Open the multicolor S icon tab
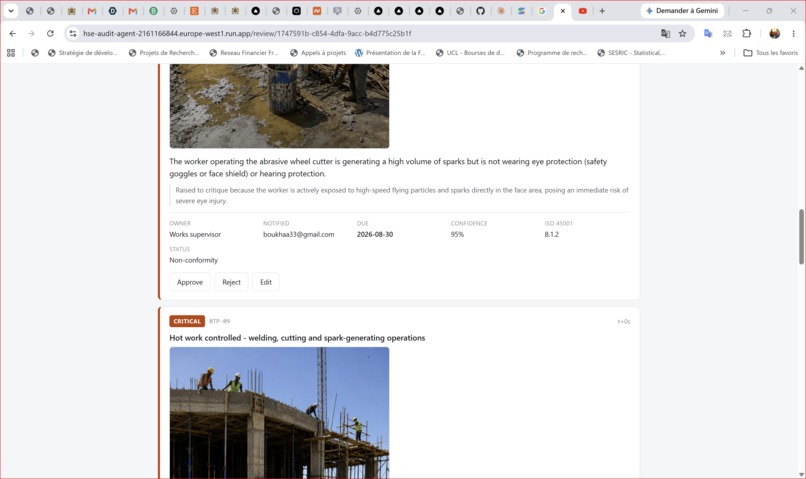This screenshot has height=479, width=806. pyautogui.click(x=521, y=11)
